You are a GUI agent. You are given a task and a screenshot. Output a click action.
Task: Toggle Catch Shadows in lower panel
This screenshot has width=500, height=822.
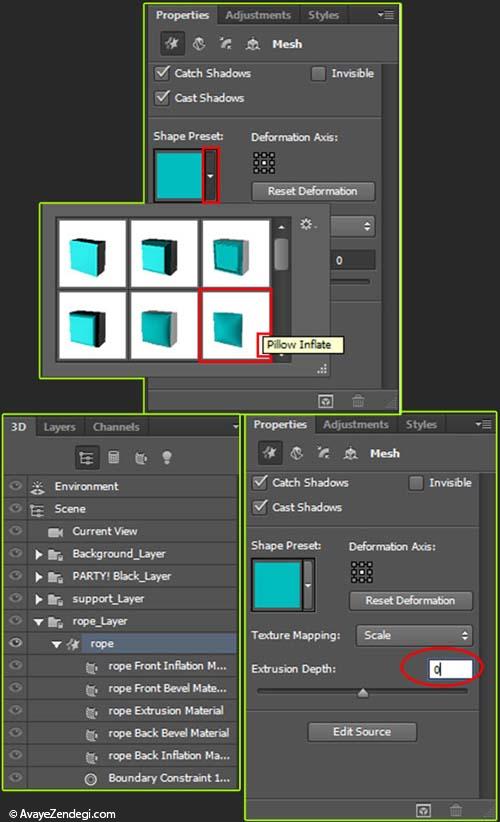260,482
